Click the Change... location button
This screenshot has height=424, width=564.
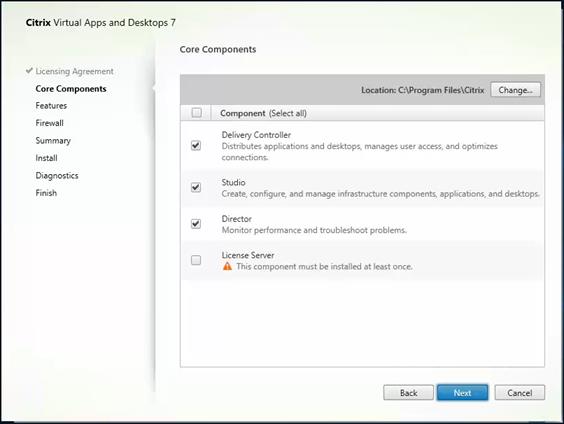pyautogui.click(x=515, y=90)
